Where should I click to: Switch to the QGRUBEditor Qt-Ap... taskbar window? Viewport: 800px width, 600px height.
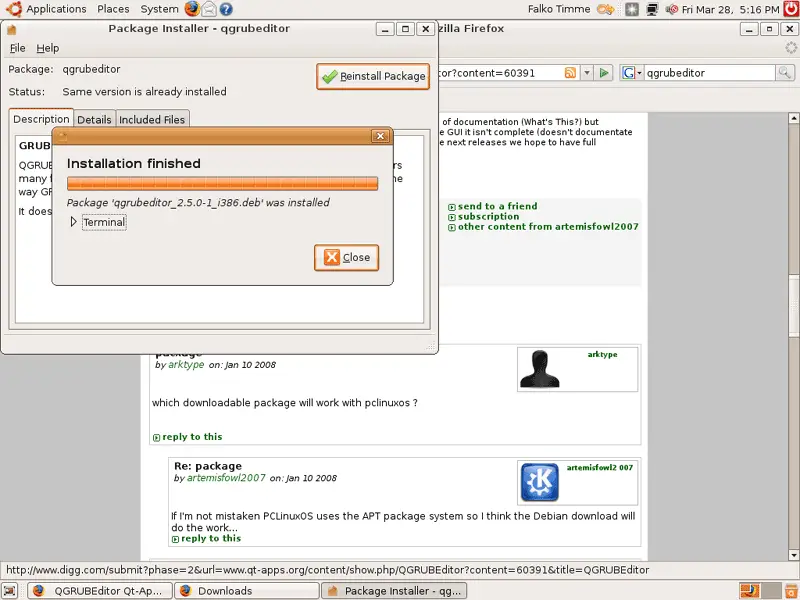[x=99, y=591]
